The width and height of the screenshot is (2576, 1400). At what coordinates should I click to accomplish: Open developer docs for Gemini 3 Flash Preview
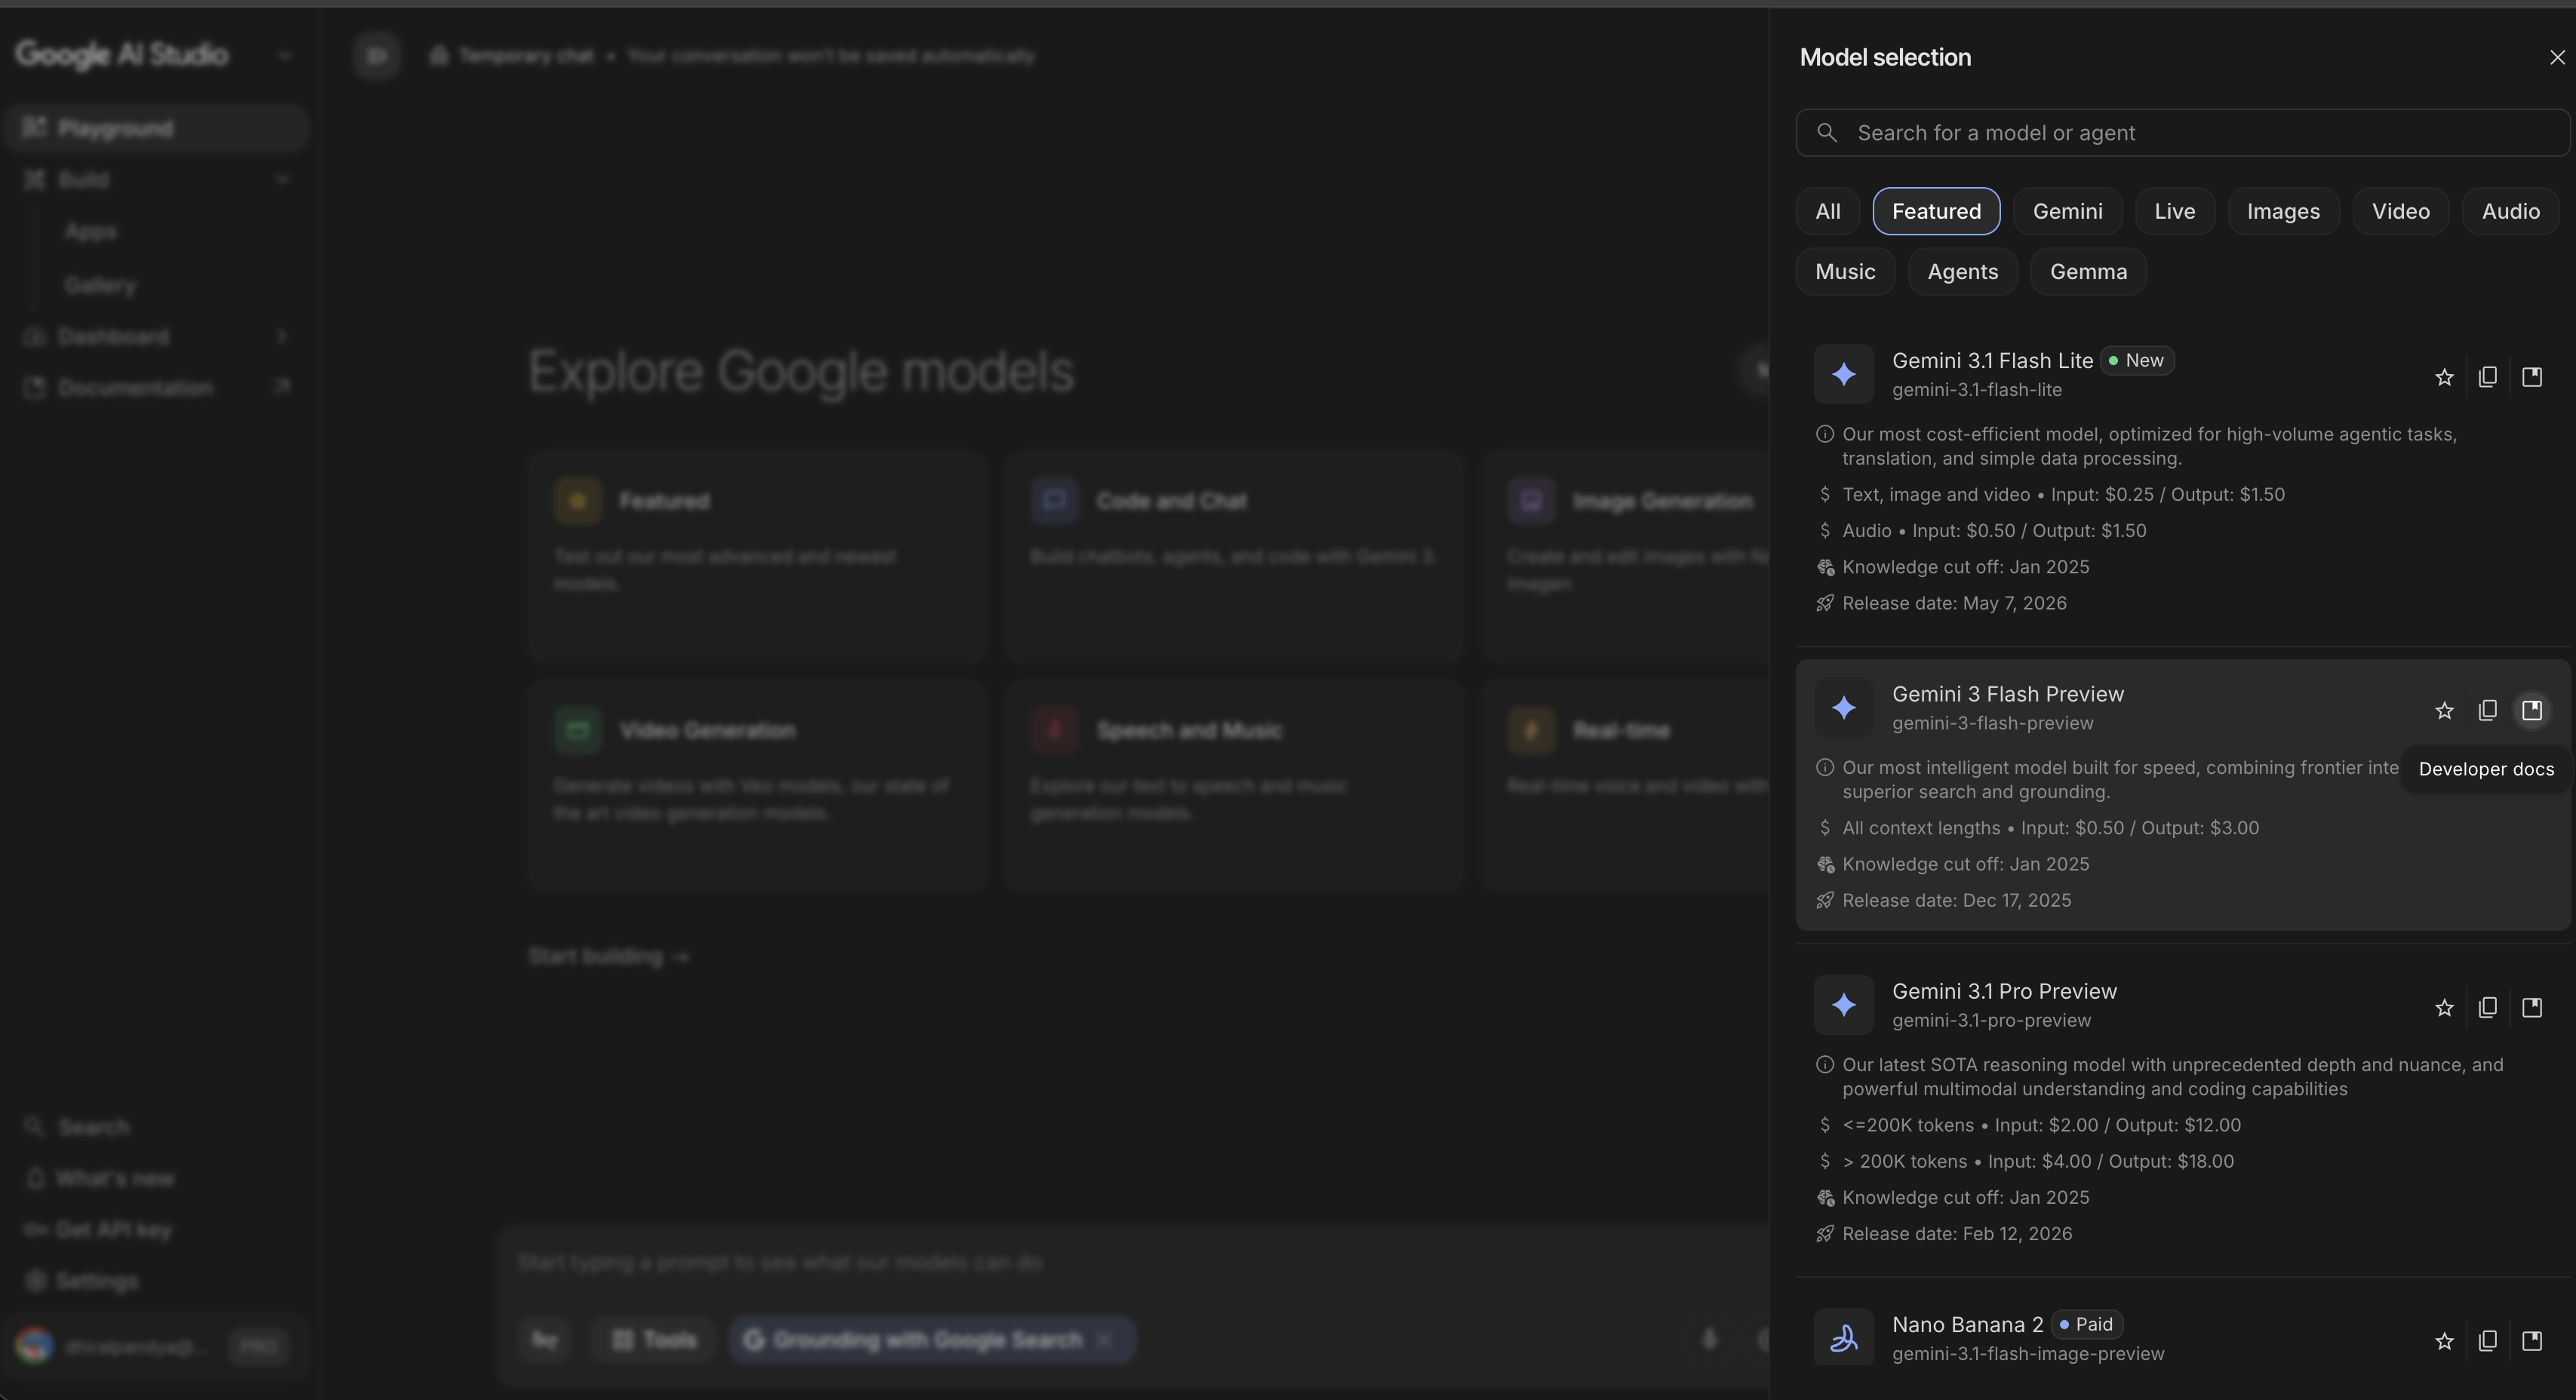[x=2532, y=710]
